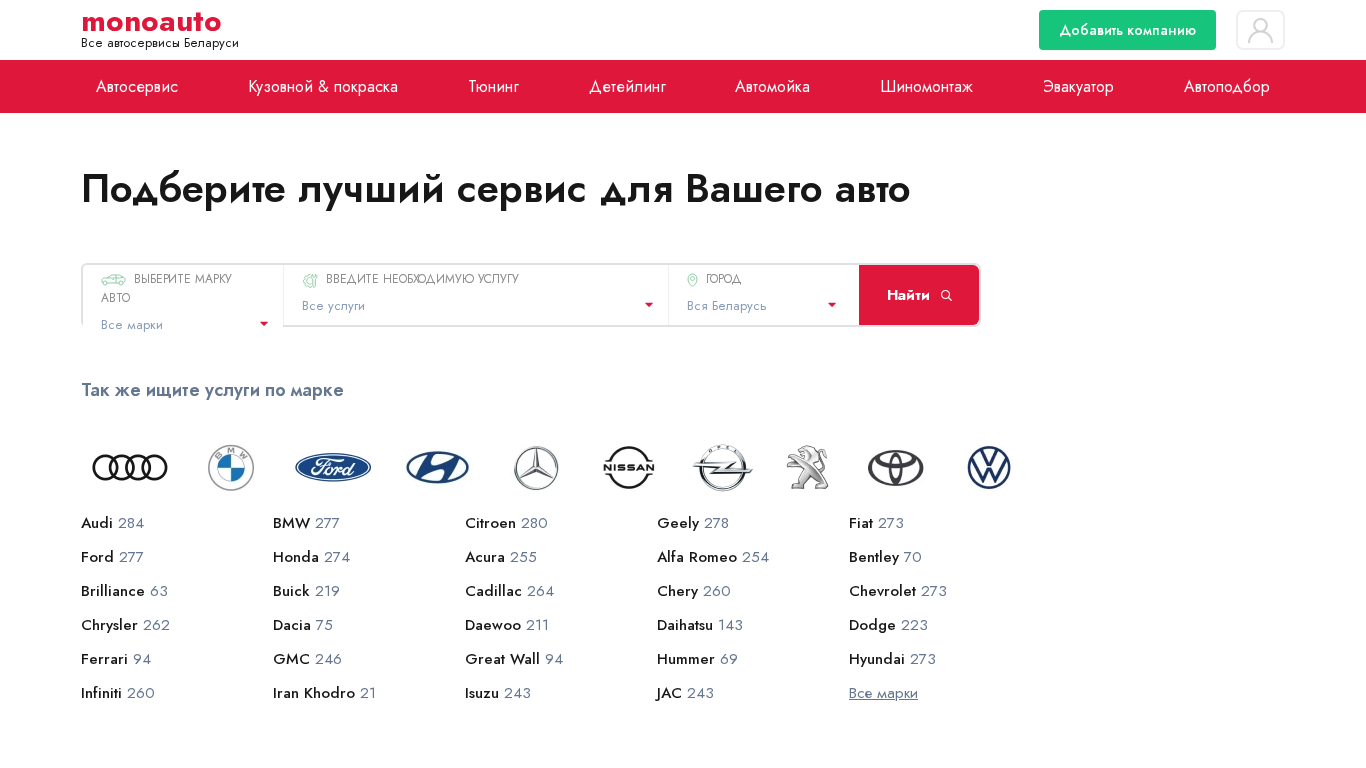Select the Peugeot lion logo

pos(808,468)
